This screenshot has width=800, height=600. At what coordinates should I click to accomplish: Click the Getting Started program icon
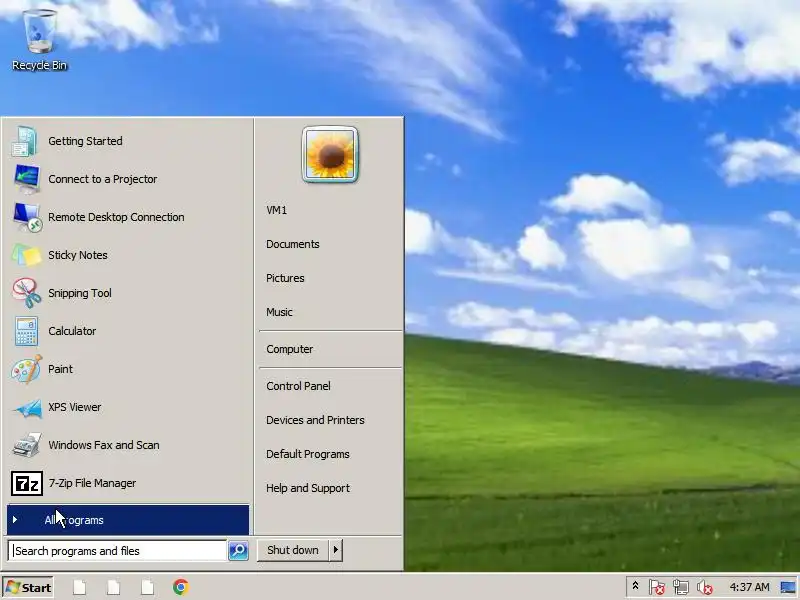[25, 141]
